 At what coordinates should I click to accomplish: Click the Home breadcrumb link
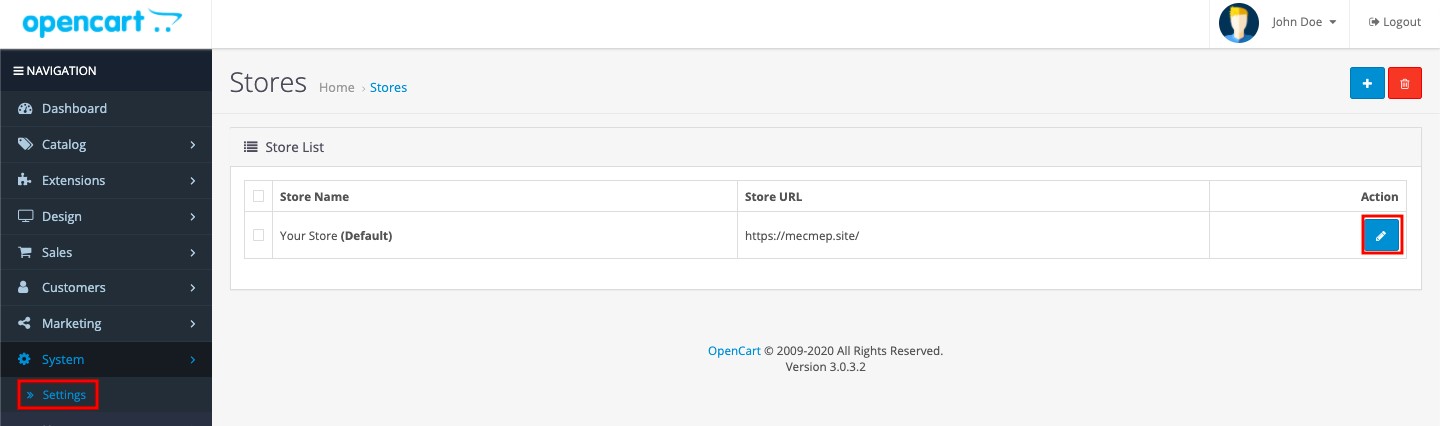pyautogui.click(x=336, y=87)
